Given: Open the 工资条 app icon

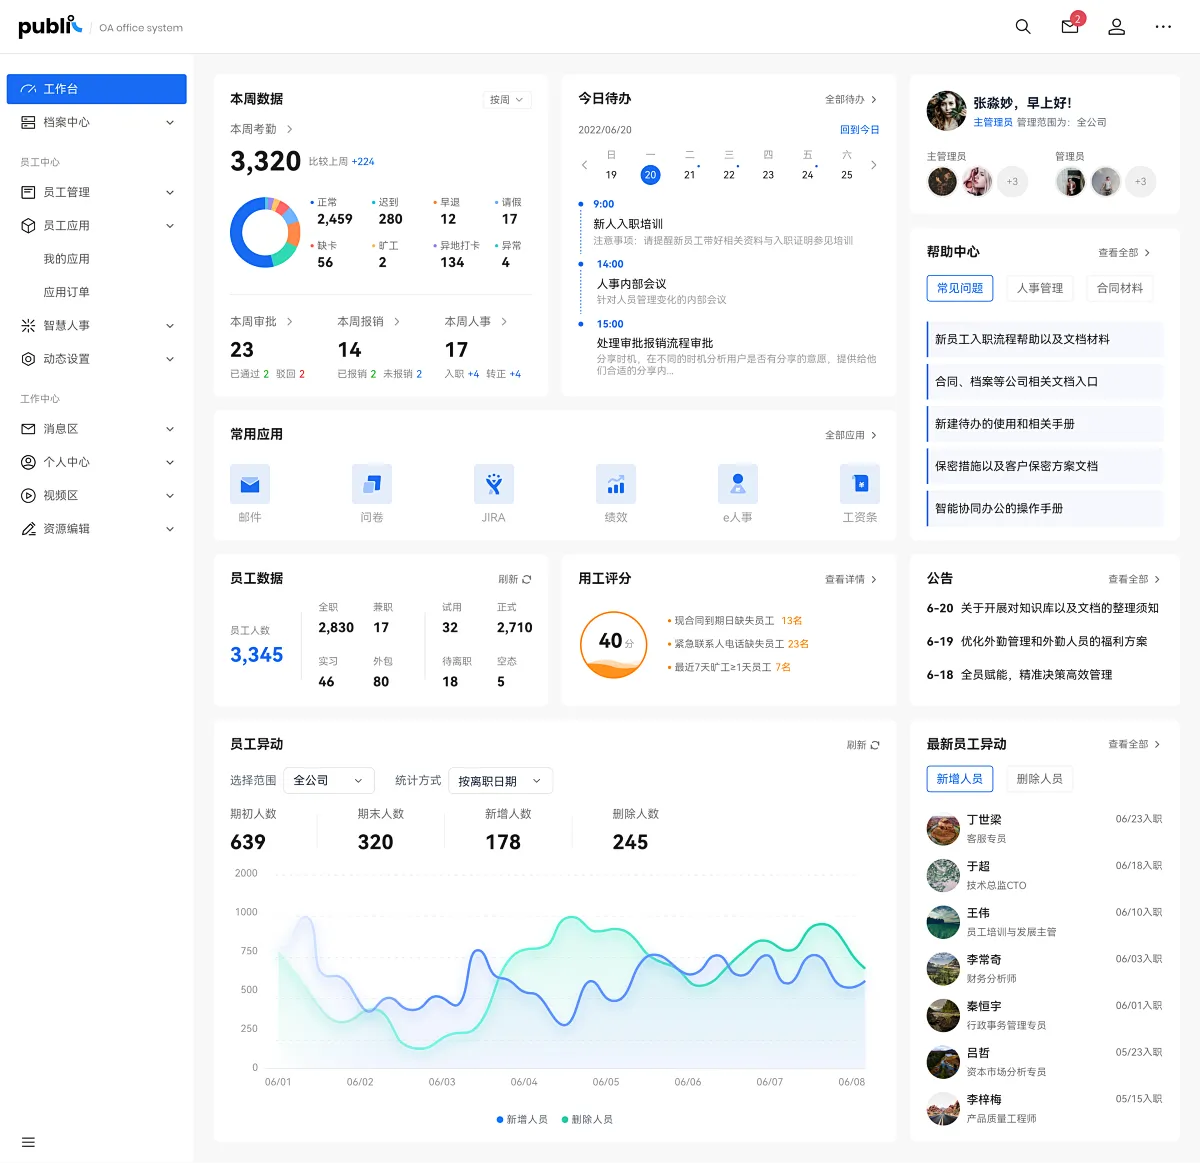Looking at the screenshot, I should coord(859,485).
